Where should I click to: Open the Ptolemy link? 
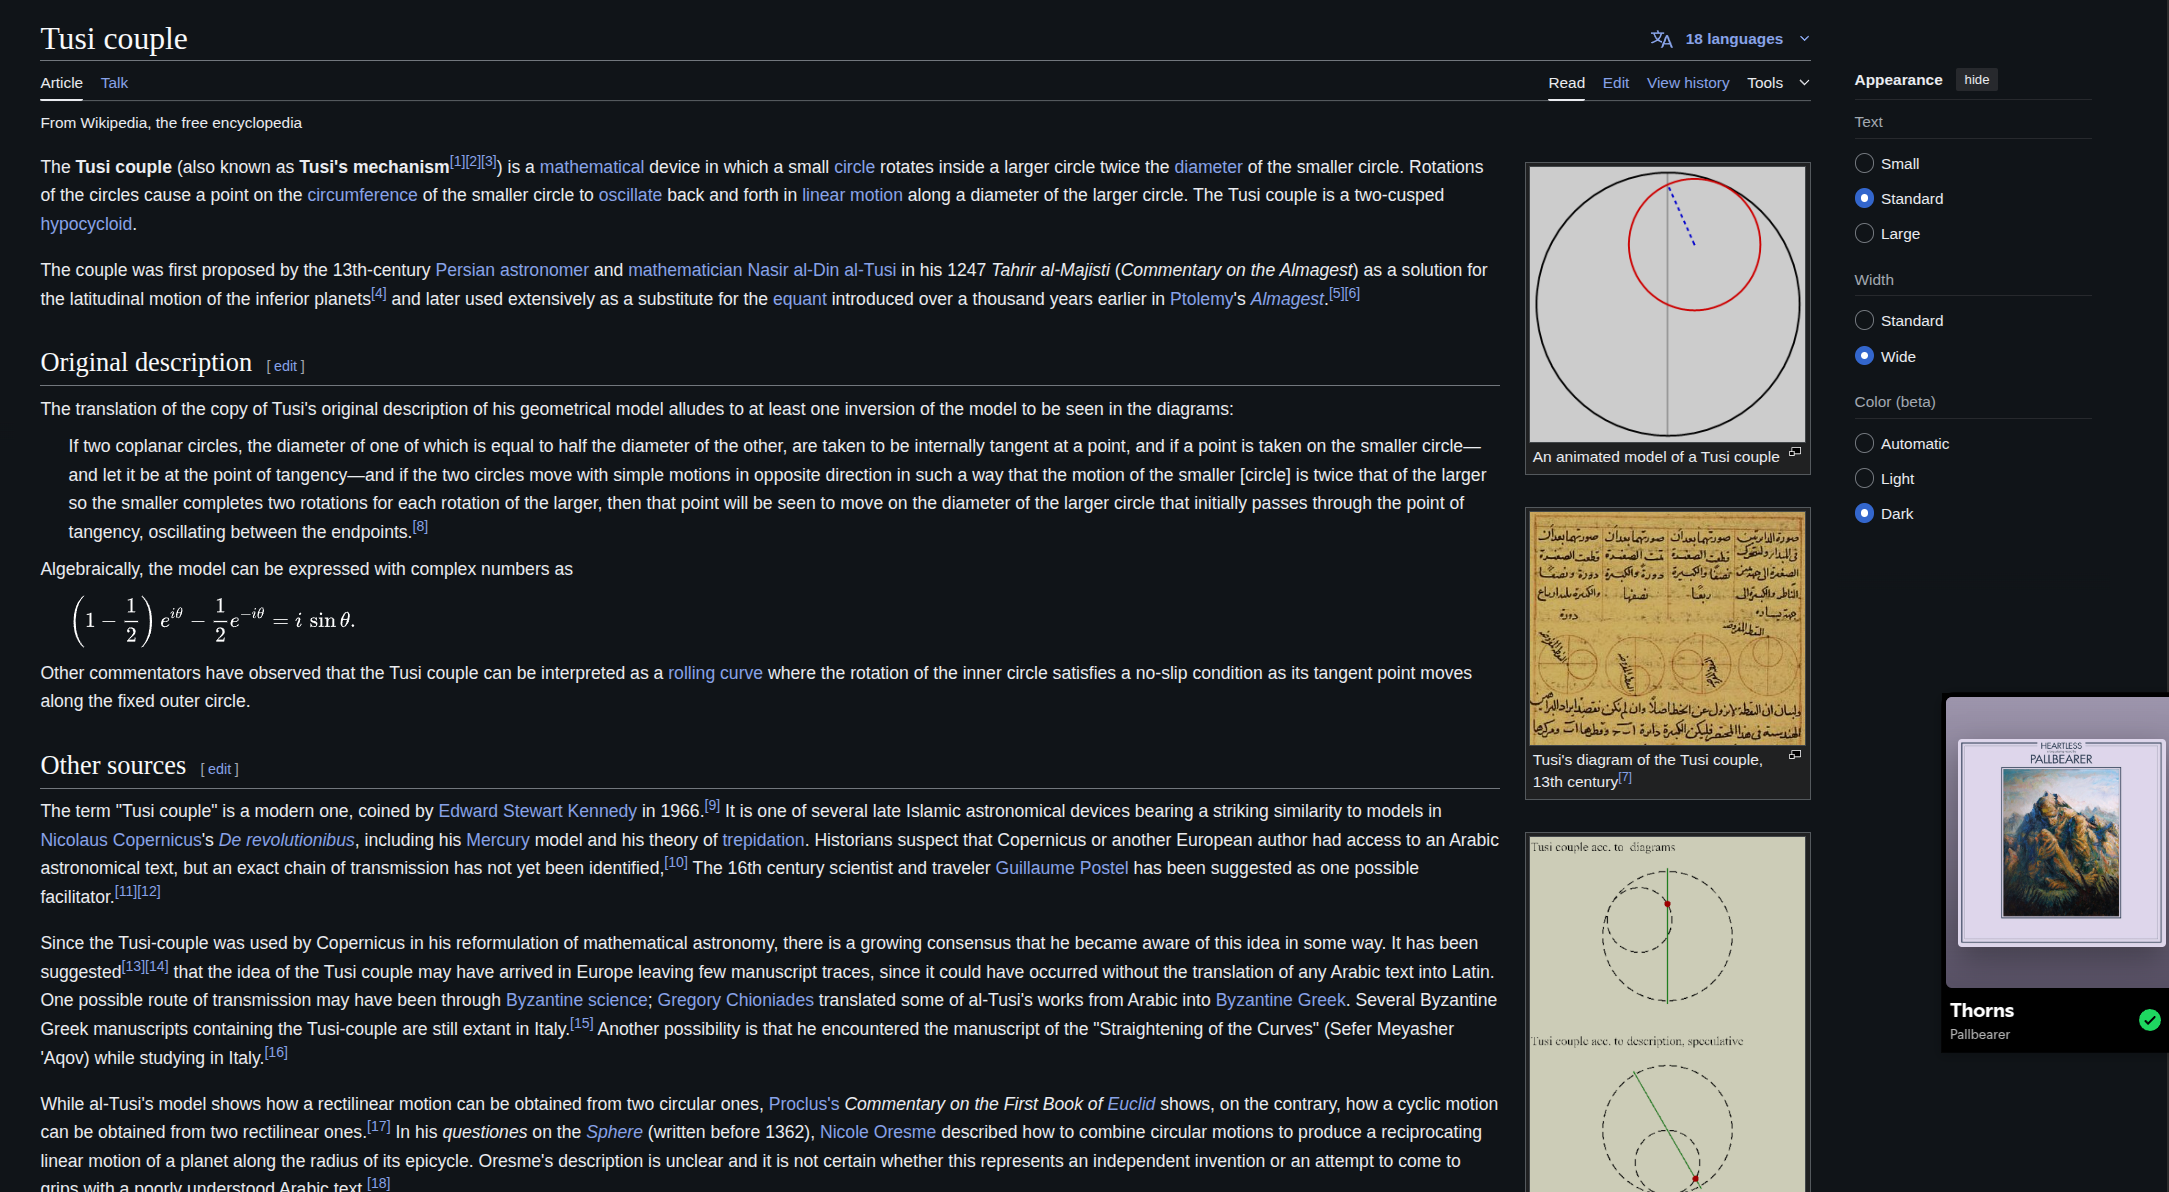[1201, 299]
